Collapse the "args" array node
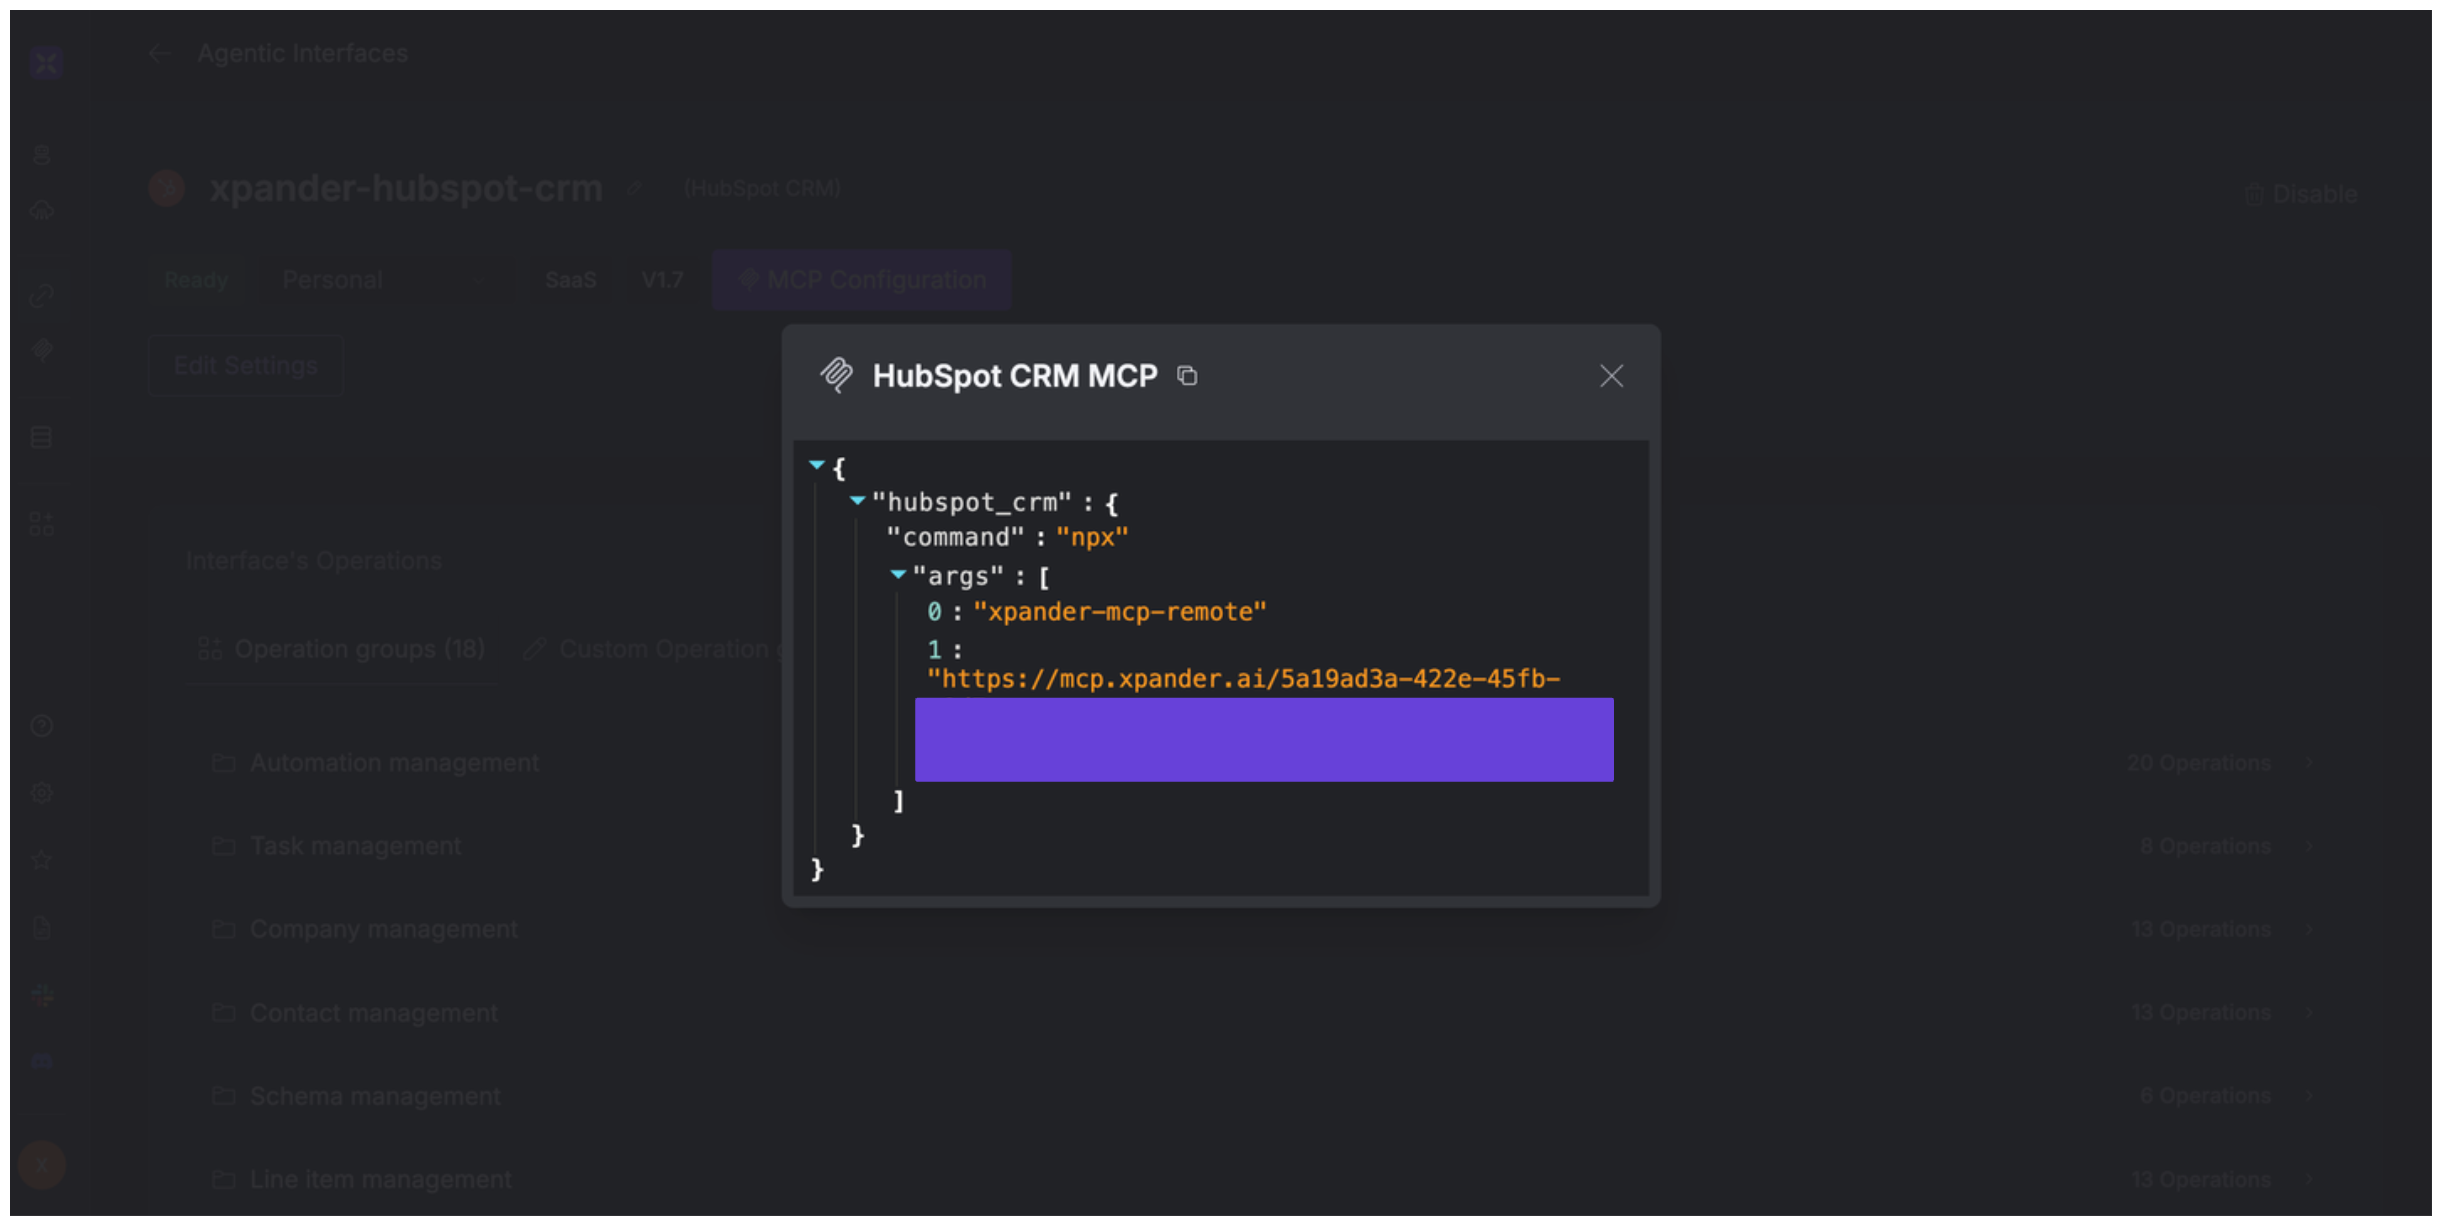 (898, 574)
